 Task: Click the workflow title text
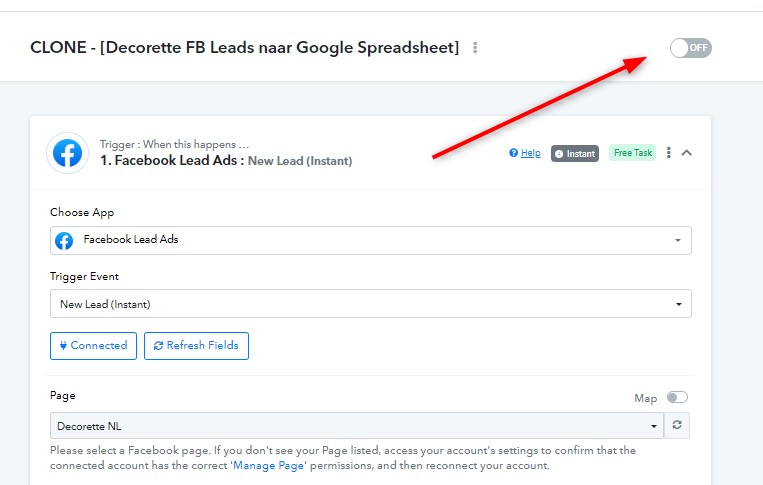(x=244, y=48)
